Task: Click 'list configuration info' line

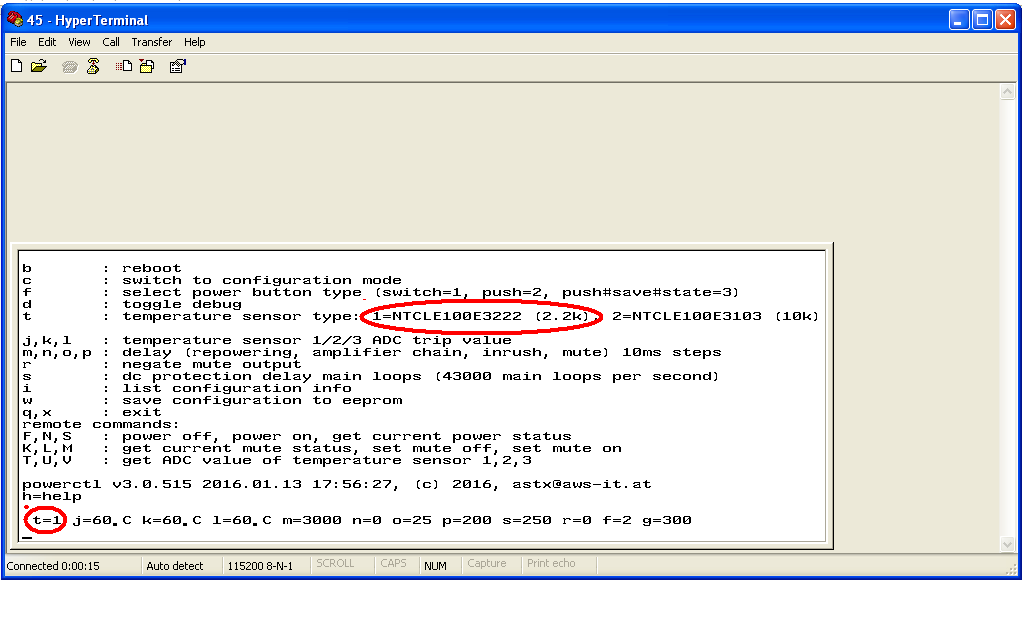Action: pyautogui.click(x=237, y=389)
